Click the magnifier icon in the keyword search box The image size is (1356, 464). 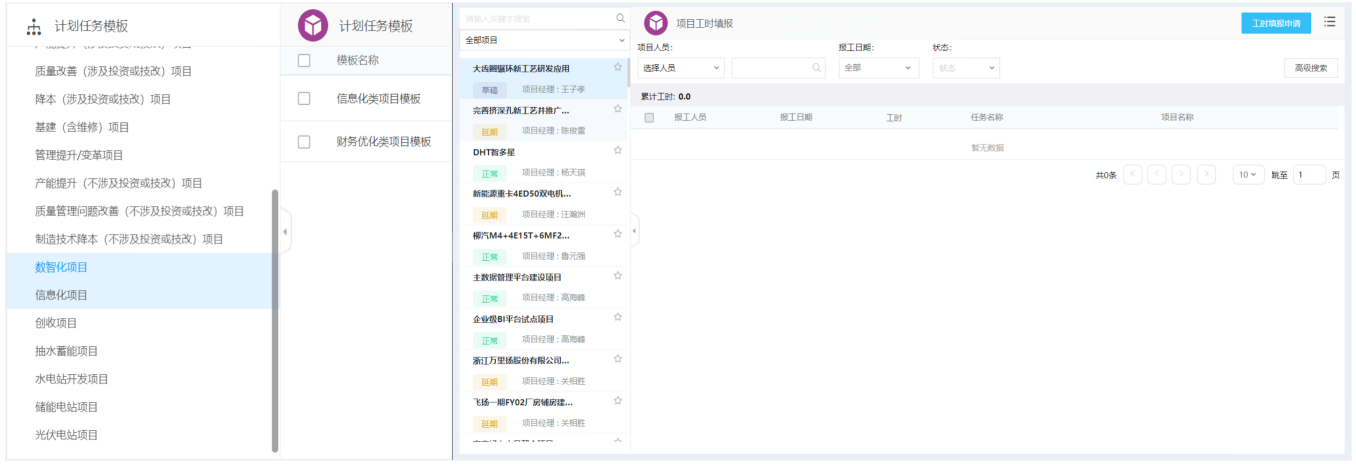click(620, 18)
